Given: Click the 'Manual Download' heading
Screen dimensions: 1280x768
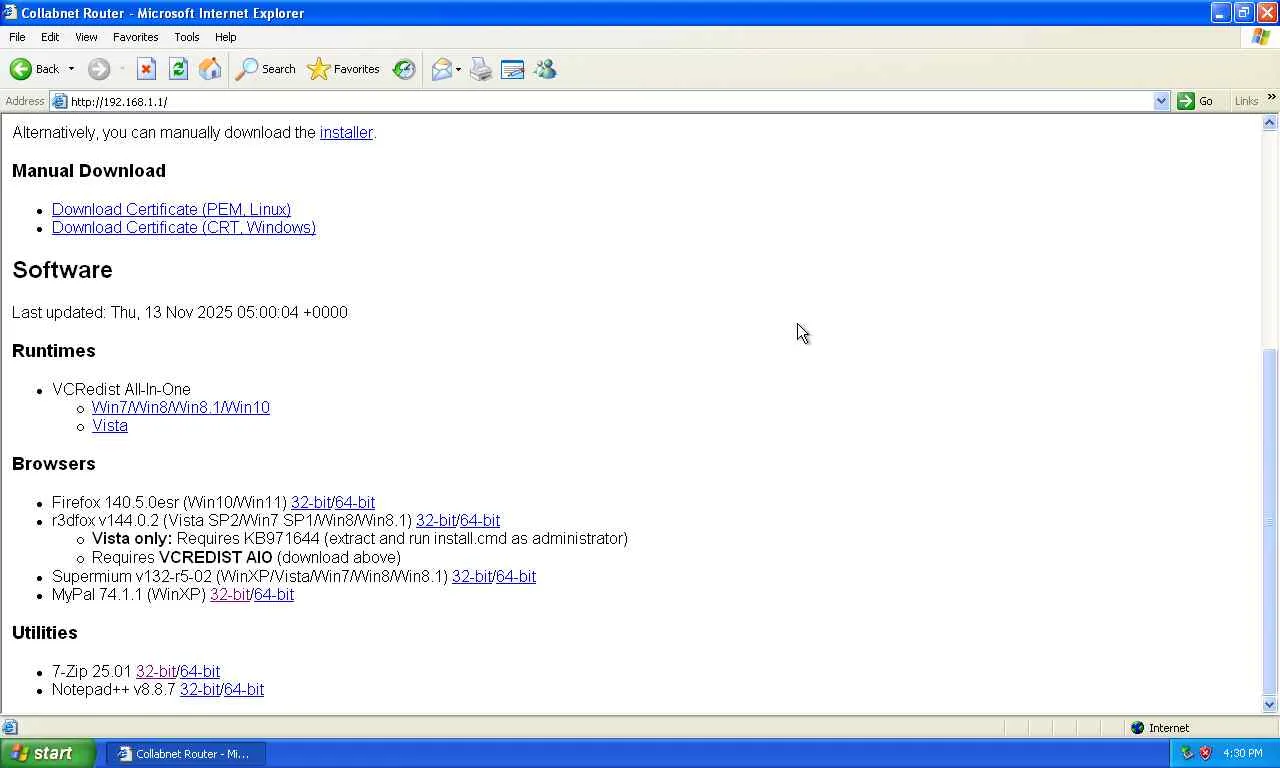Looking at the screenshot, I should coord(89,171).
